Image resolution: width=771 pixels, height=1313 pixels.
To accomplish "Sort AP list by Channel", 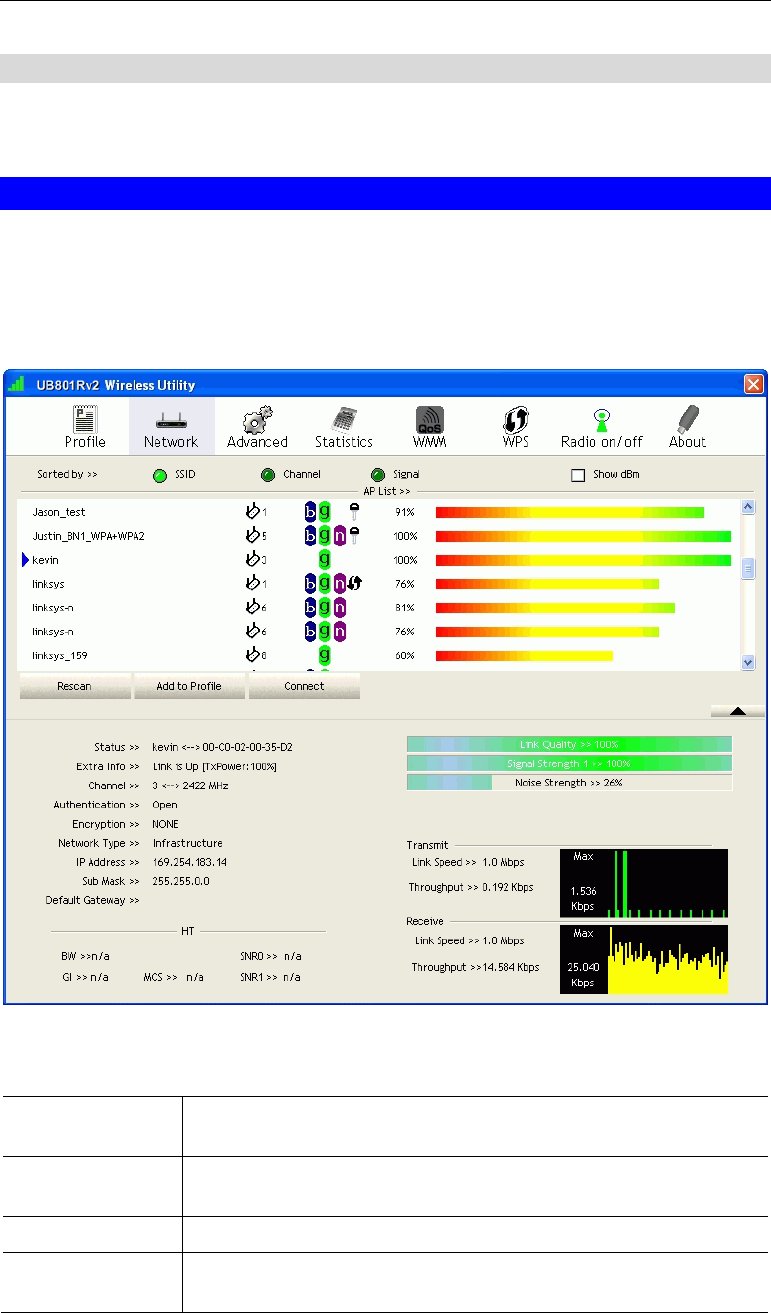I will pos(268,475).
